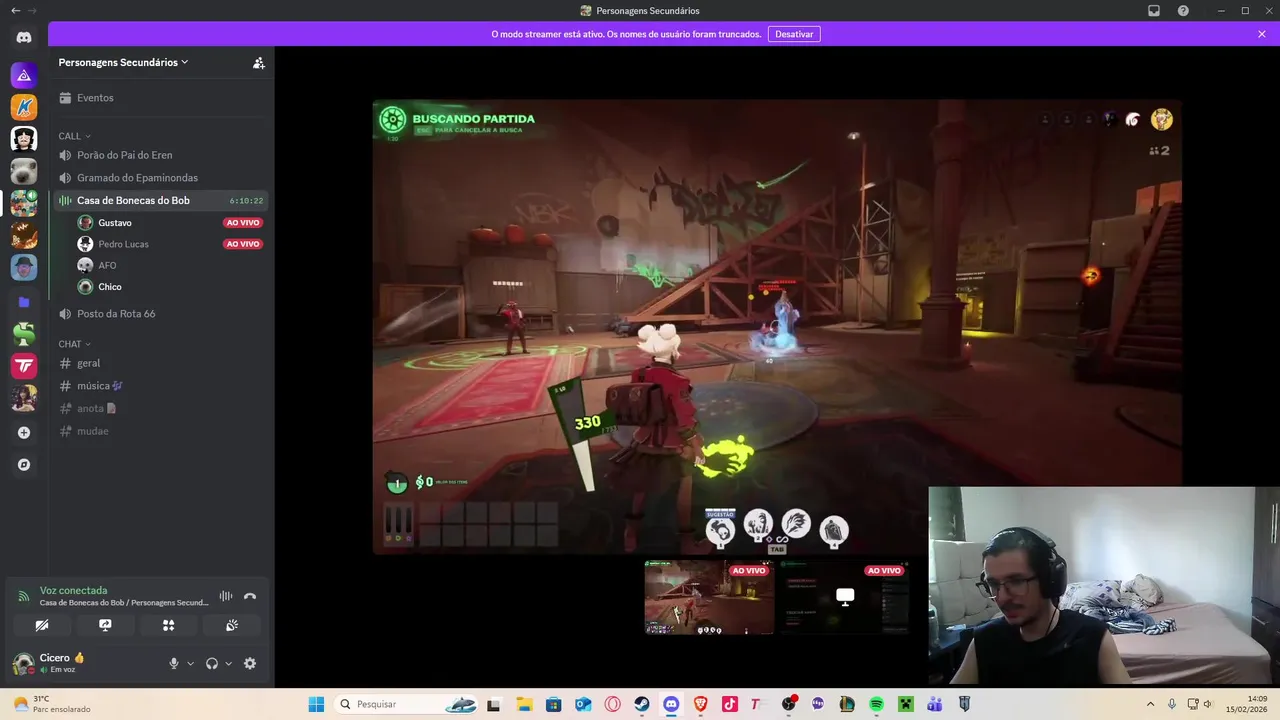1280x720 pixels.
Task: Collapse the CALL category
Action: (75, 136)
